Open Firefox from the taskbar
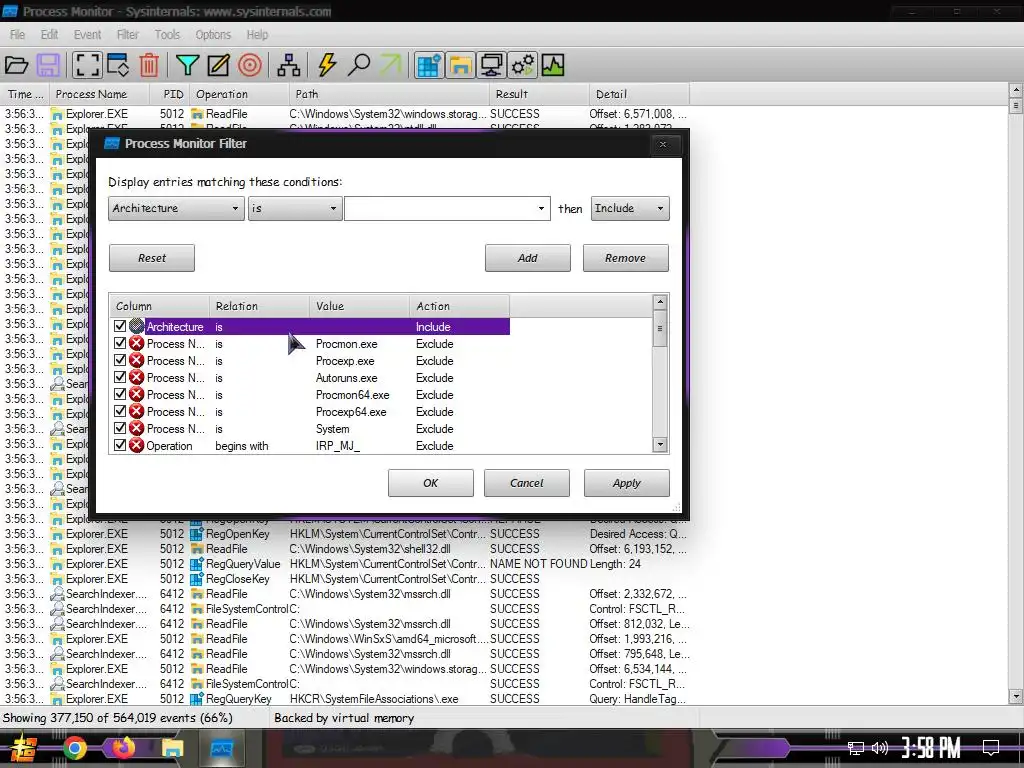 tap(123, 748)
